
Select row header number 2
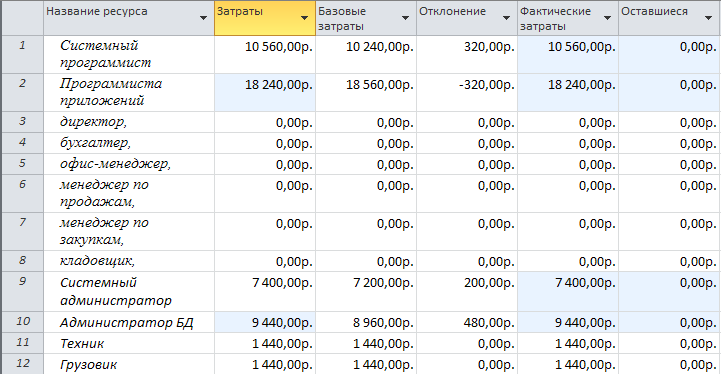[x=23, y=92]
